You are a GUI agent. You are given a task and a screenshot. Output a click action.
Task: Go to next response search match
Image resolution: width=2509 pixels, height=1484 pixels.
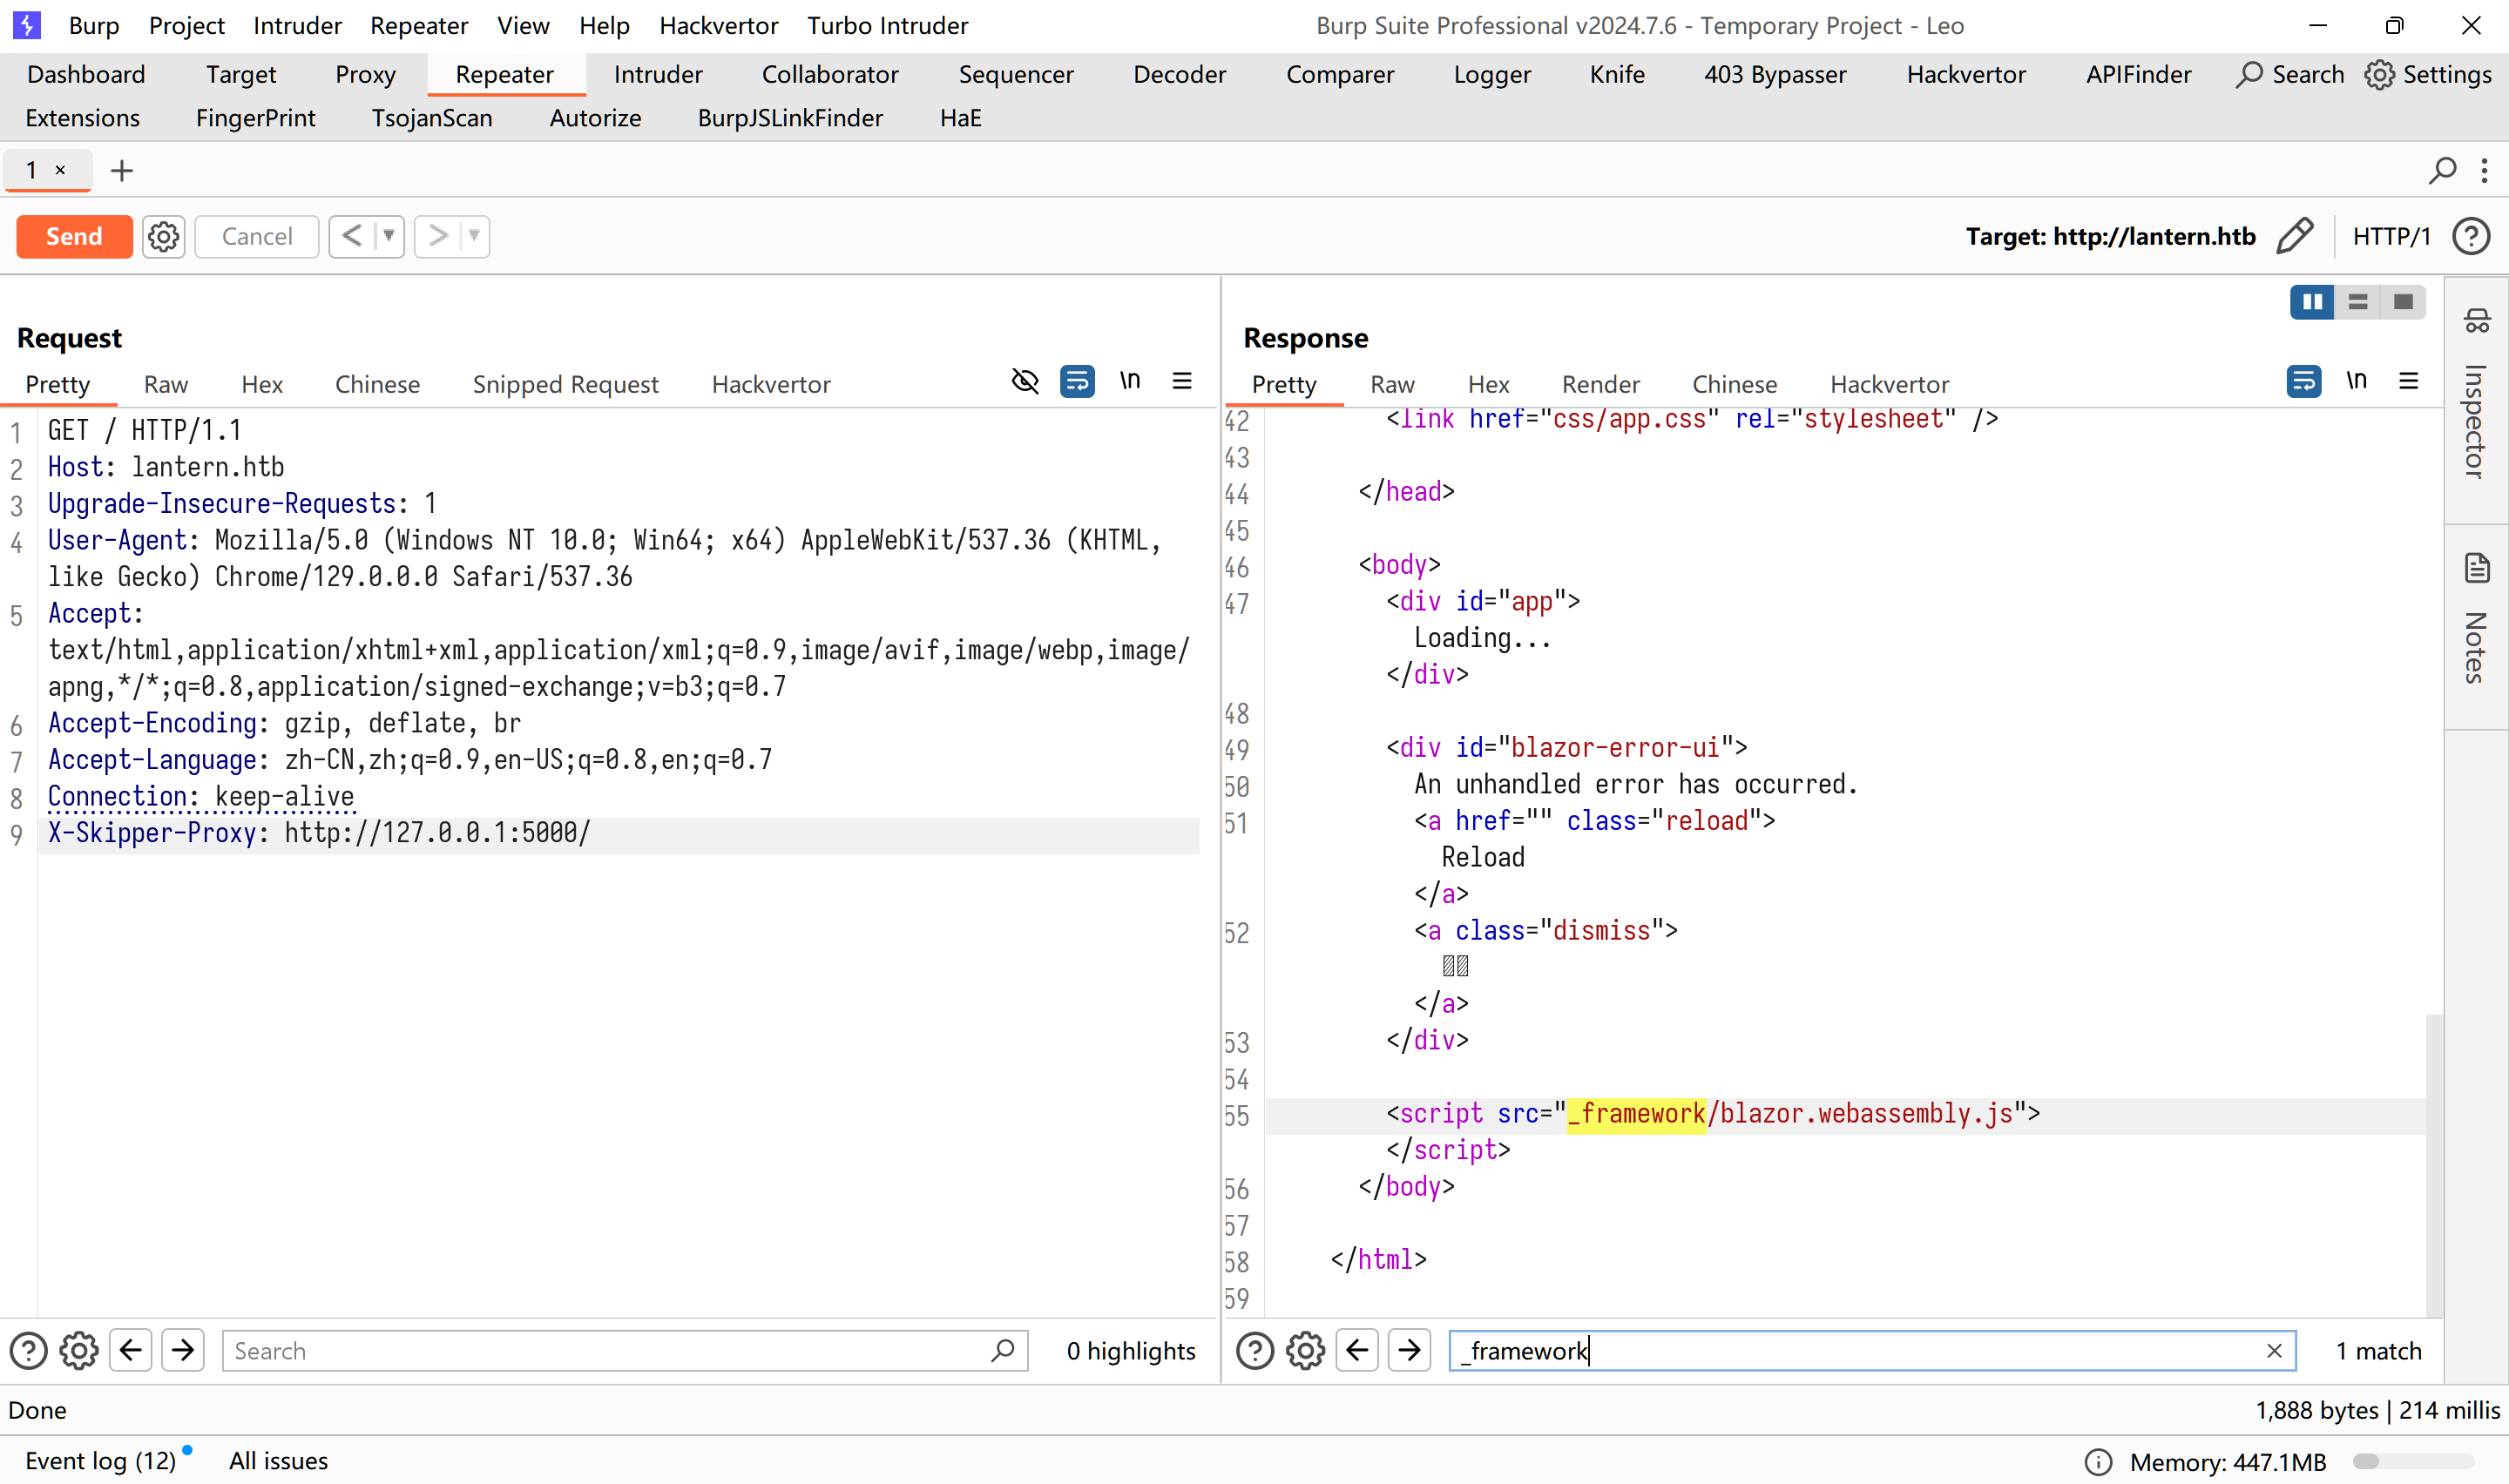tap(1410, 1351)
